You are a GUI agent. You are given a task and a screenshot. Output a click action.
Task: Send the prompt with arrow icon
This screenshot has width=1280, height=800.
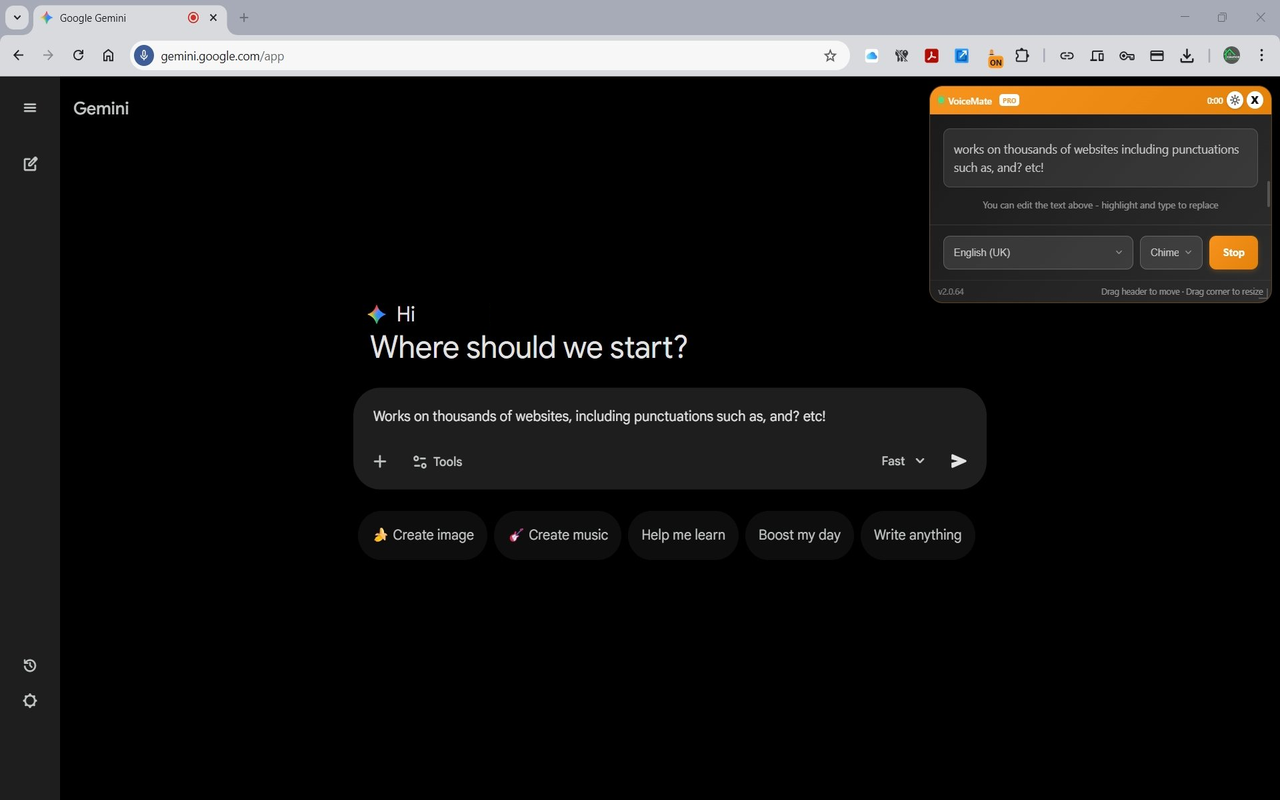click(958, 461)
